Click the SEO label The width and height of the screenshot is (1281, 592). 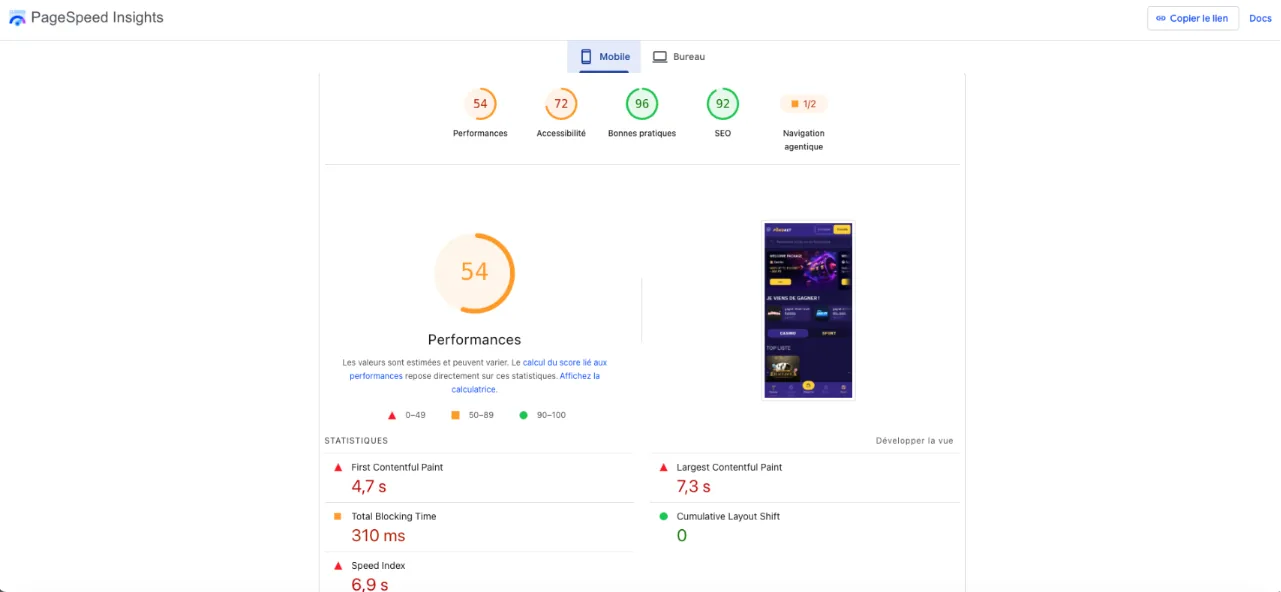tap(723, 133)
